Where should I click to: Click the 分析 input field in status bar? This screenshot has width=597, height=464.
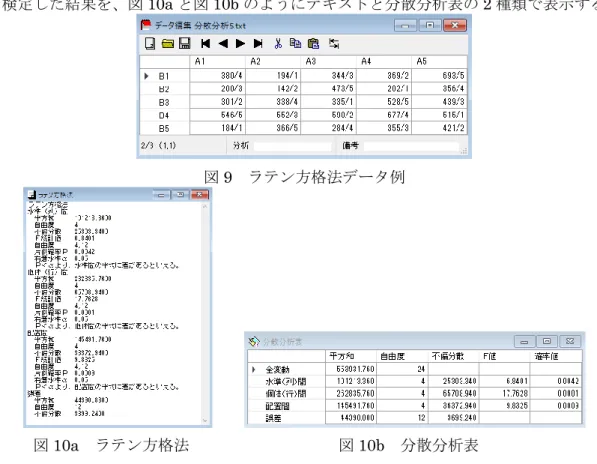pyautogui.click(x=293, y=146)
